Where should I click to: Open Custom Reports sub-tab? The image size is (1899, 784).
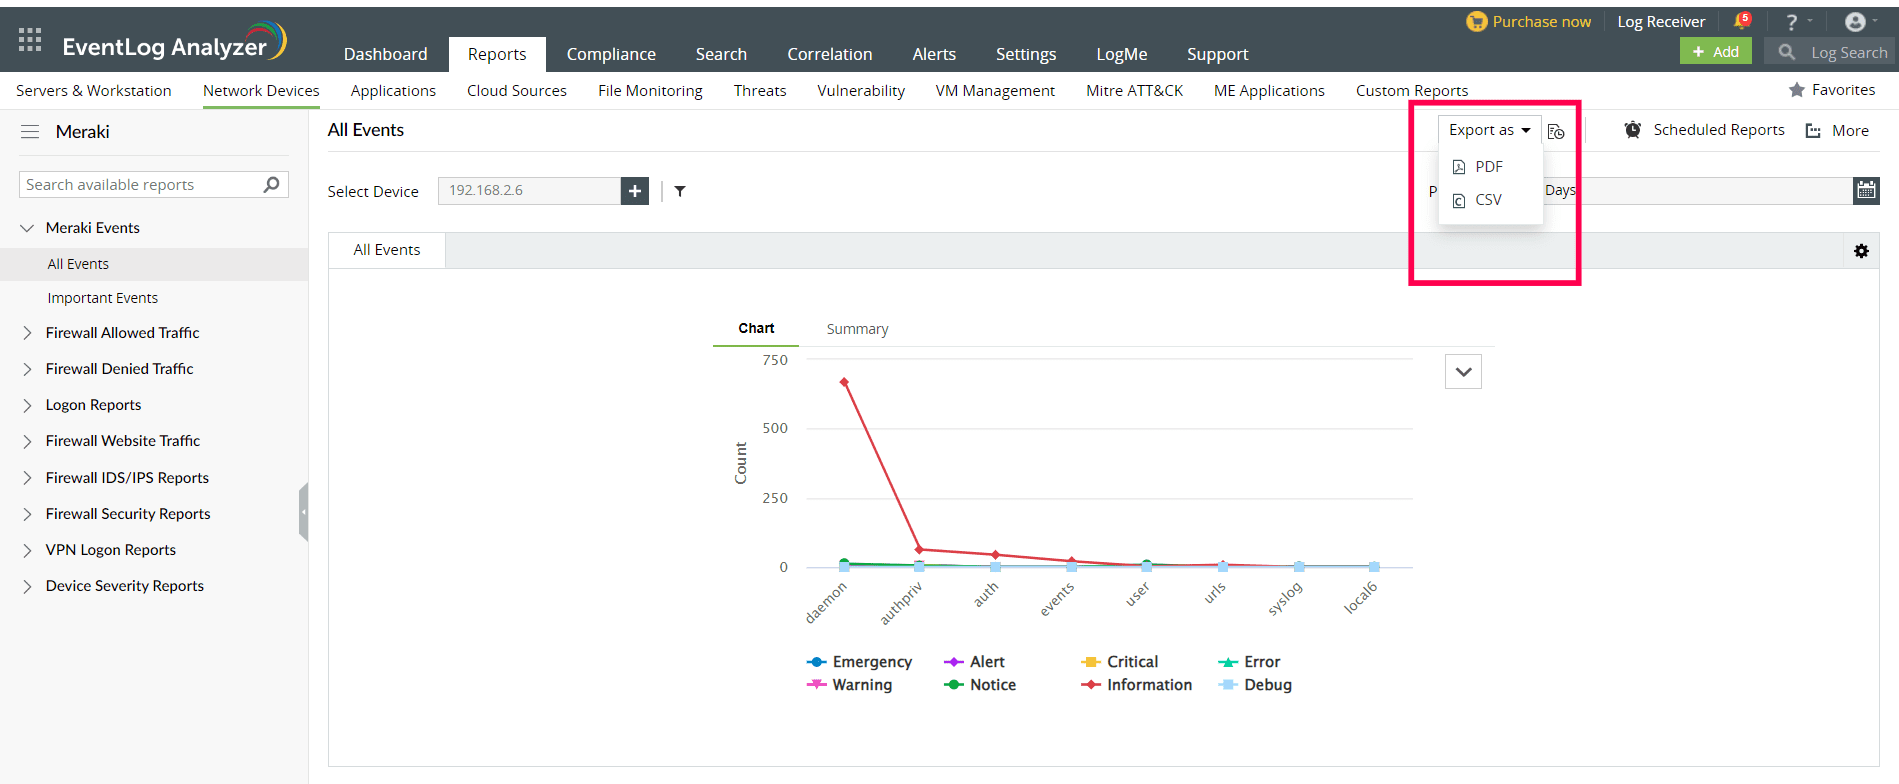[1412, 90]
